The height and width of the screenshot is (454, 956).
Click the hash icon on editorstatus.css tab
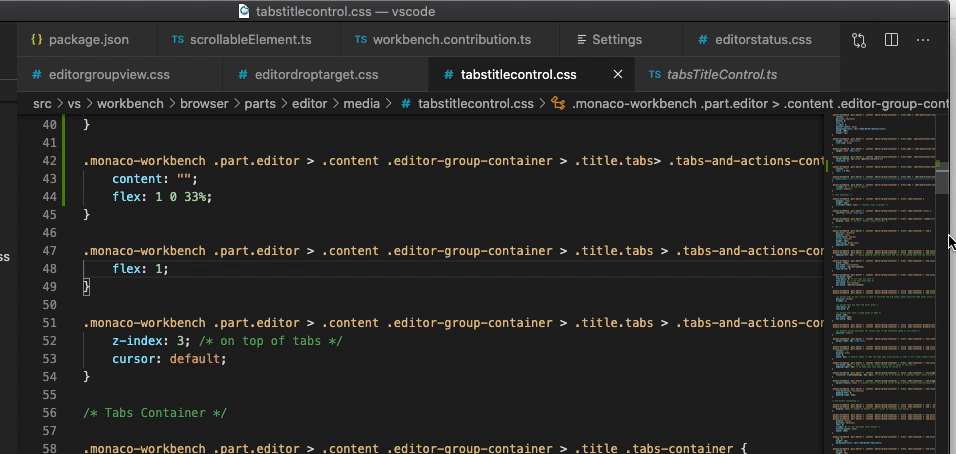click(x=702, y=40)
